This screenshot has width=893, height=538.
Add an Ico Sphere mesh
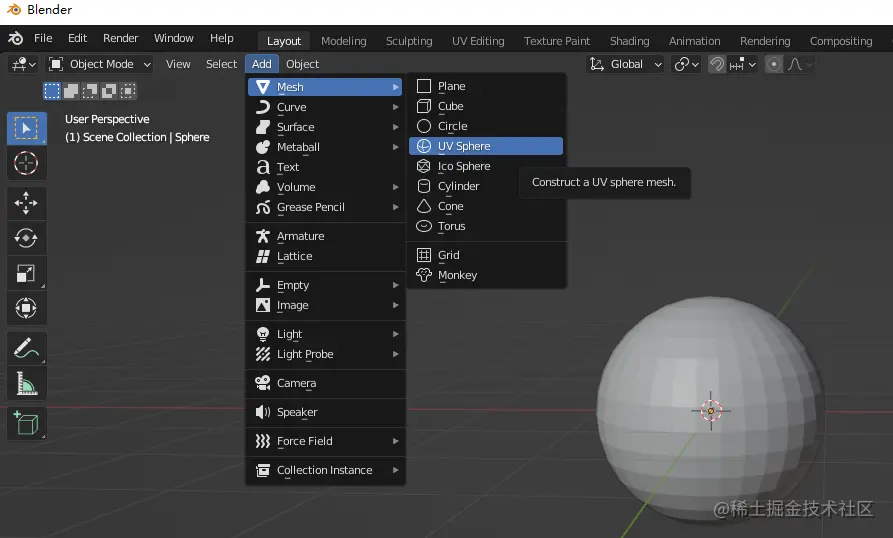click(486, 166)
